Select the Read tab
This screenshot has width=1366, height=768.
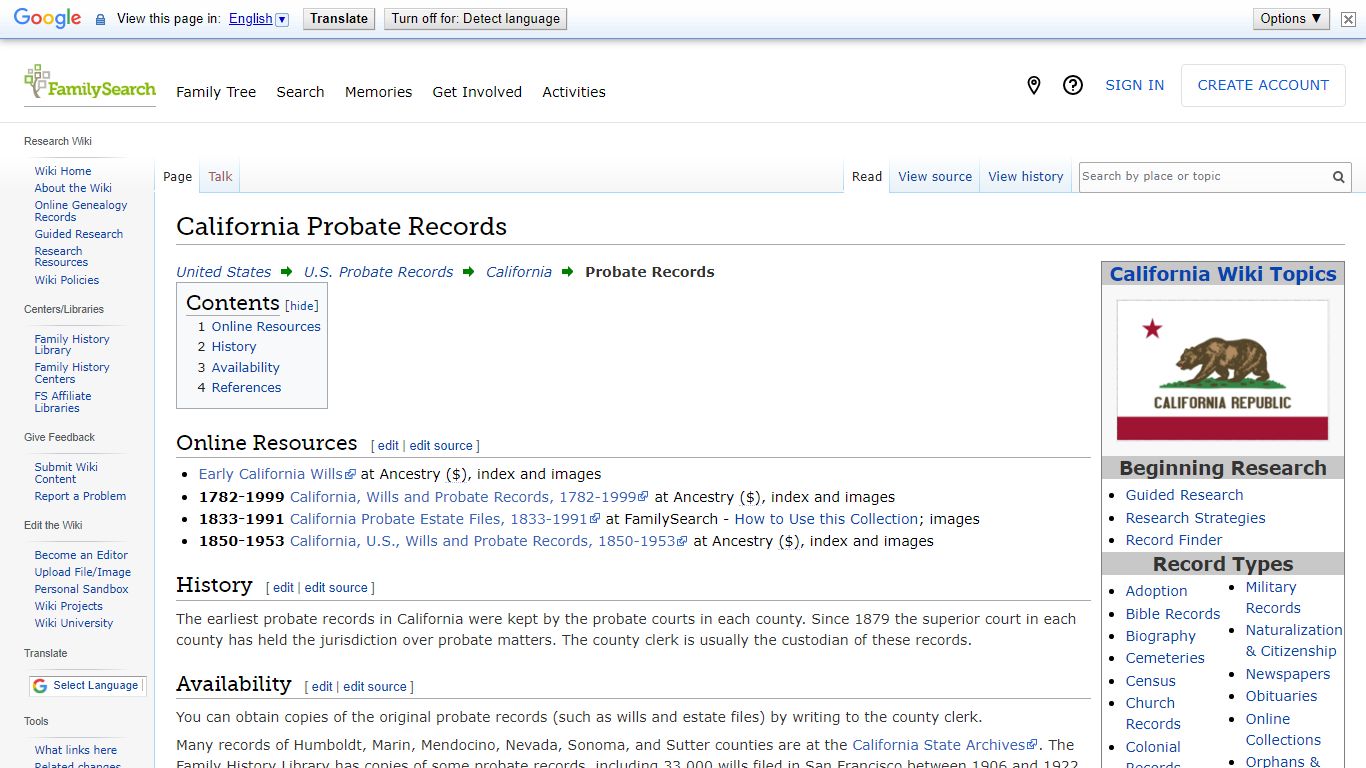pyautogui.click(x=867, y=177)
